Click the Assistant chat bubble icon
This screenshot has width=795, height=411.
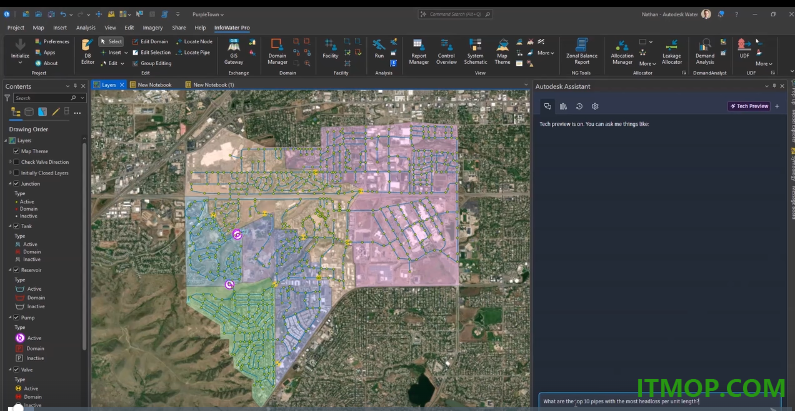click(x=548, y=106)
